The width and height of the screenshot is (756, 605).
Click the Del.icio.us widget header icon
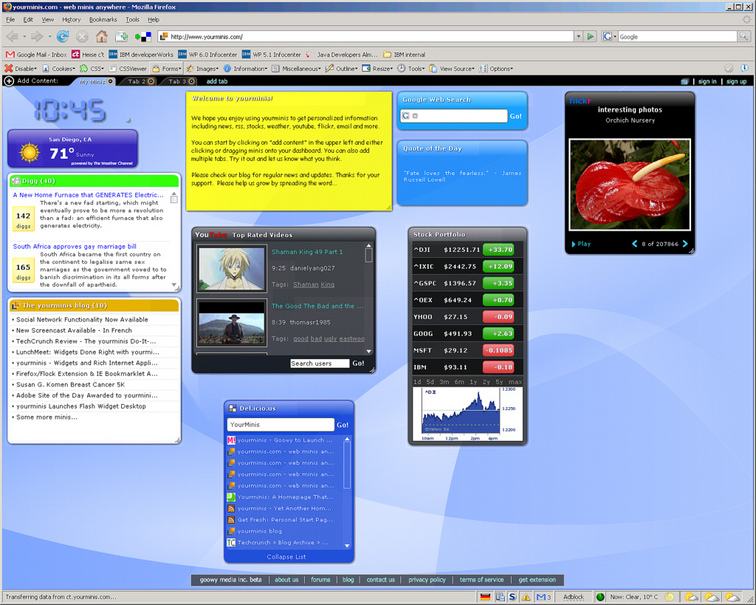pyautogui.click(x=232, y=408)
